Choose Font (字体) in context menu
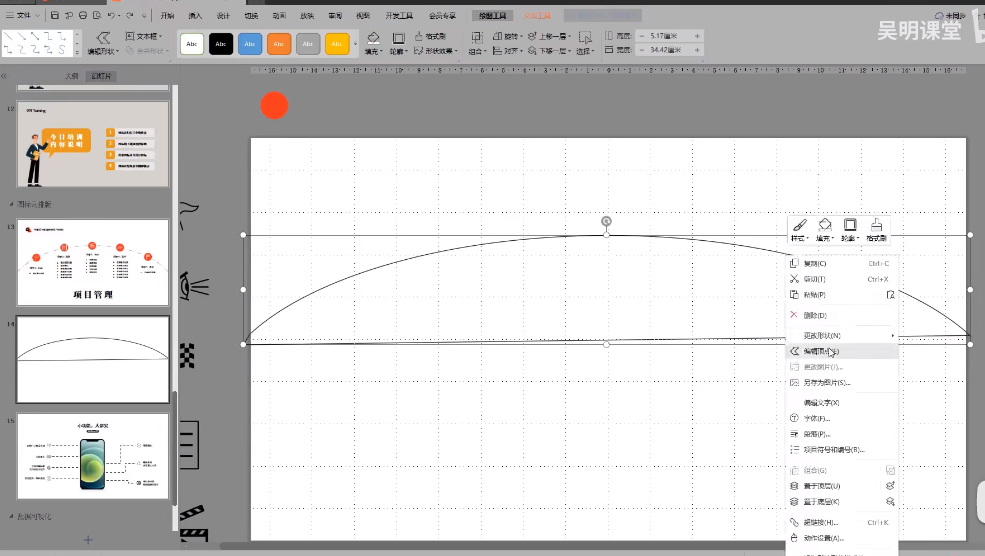 [842, 418]
